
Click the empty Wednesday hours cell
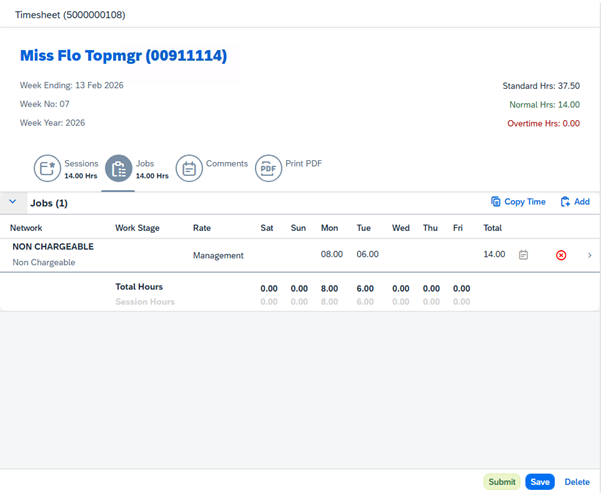click(400, 255)
